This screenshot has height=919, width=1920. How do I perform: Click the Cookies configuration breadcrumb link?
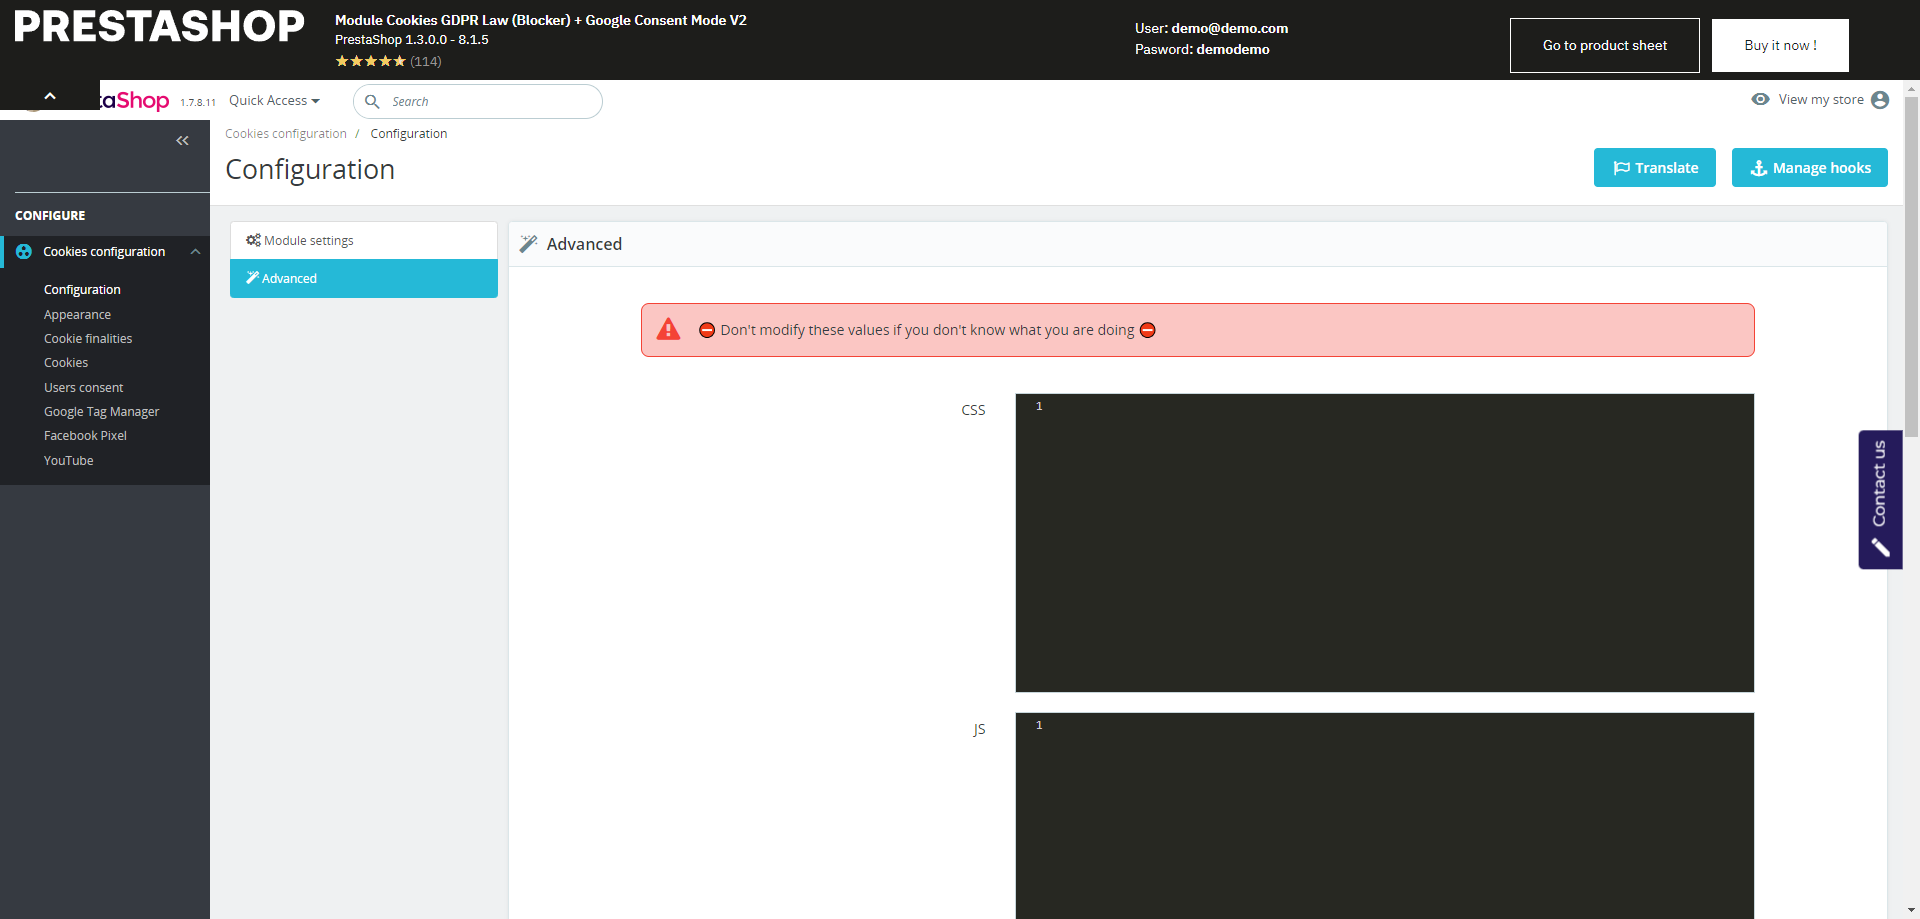[x=286, y=134]
